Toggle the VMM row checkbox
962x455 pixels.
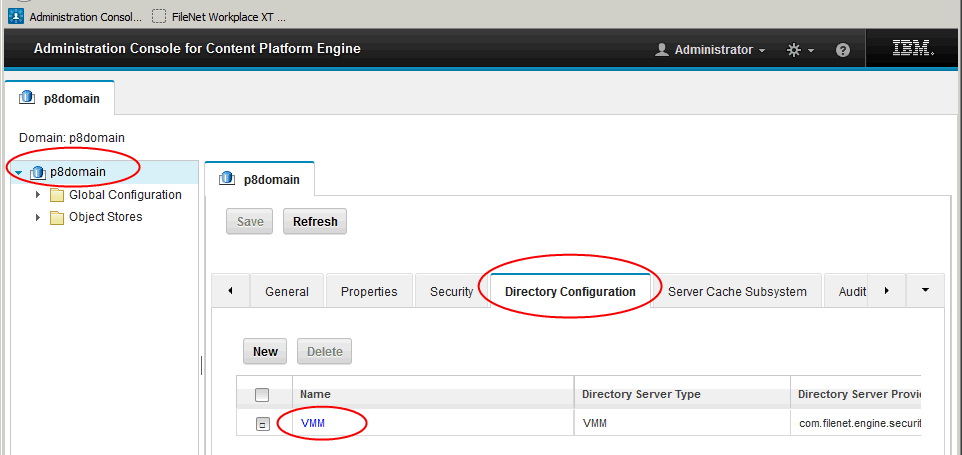(x=262, y=424)
